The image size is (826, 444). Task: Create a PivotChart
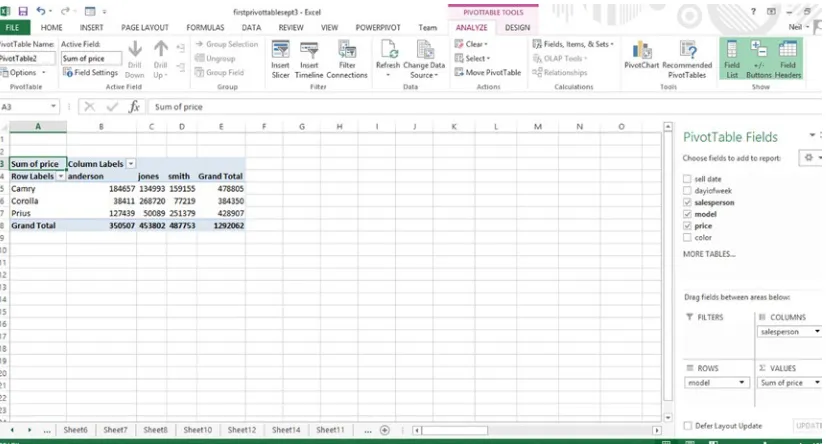[641, 55]
